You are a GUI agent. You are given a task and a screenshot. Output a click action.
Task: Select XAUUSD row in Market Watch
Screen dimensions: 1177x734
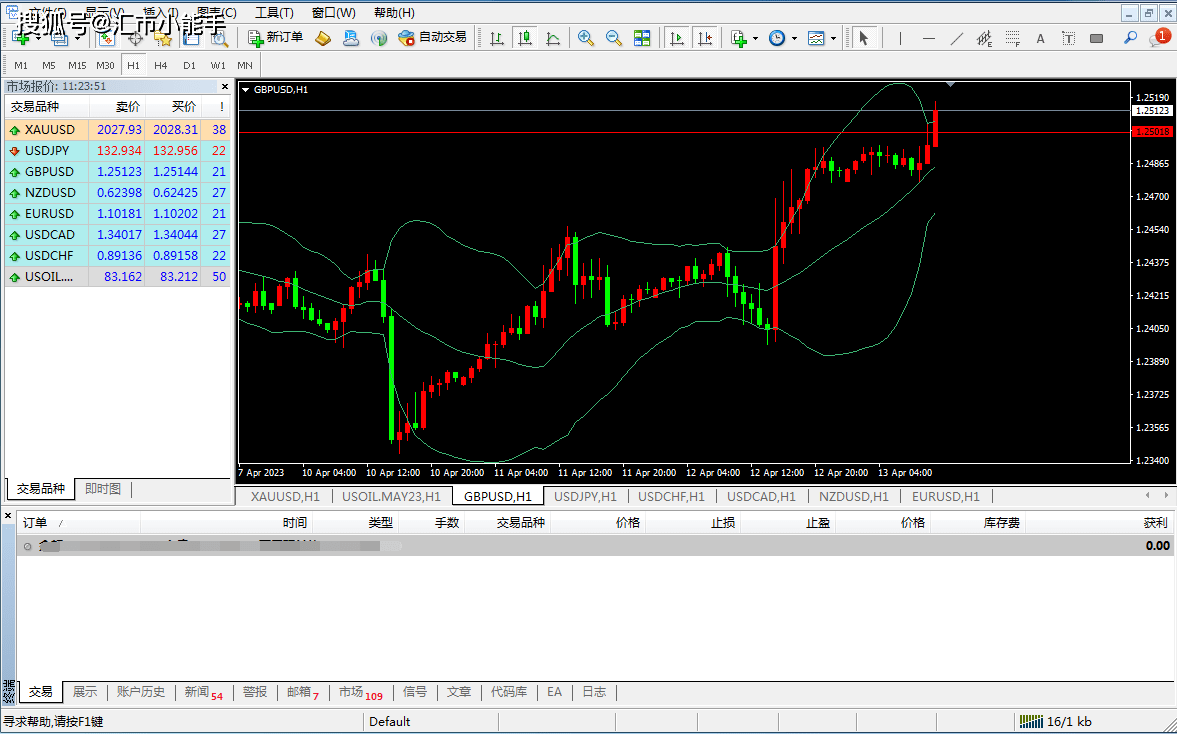(x=50, y=130)
